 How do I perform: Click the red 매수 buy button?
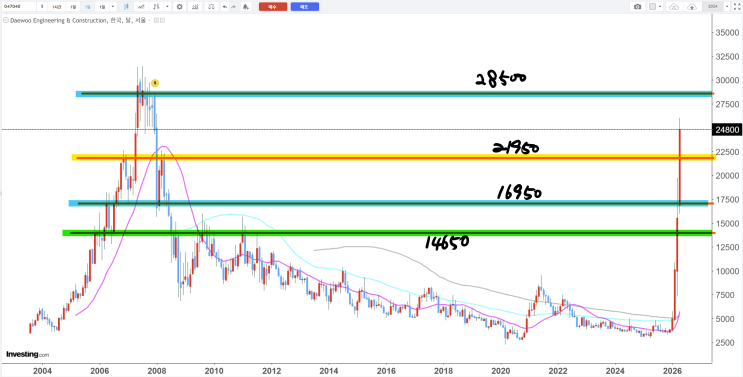click(x=273, y=7)
